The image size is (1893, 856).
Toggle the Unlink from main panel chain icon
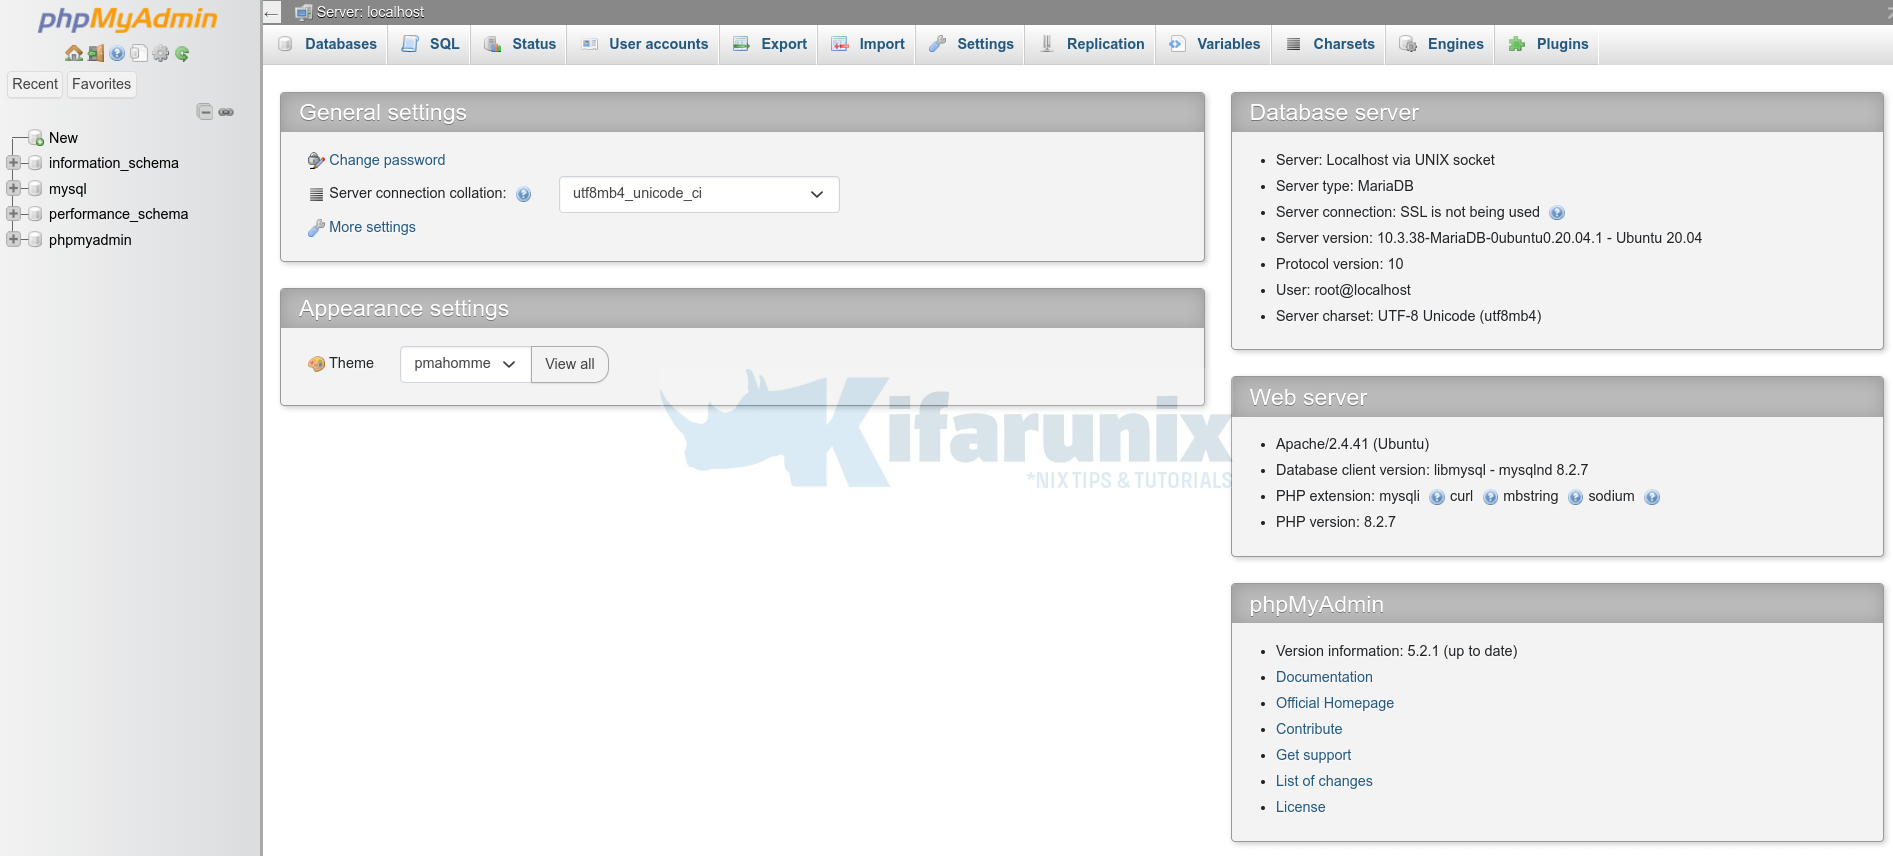pos(226,112)
